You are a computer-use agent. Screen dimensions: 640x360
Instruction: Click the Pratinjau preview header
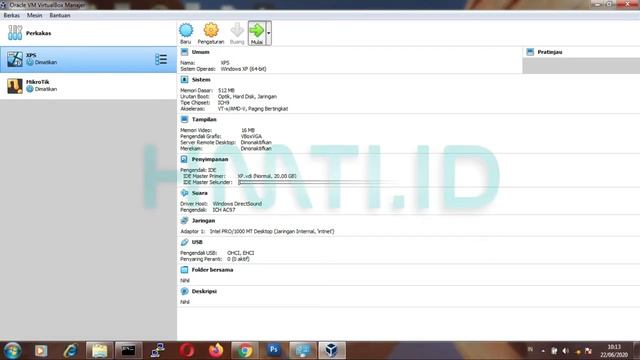point(550,52)
